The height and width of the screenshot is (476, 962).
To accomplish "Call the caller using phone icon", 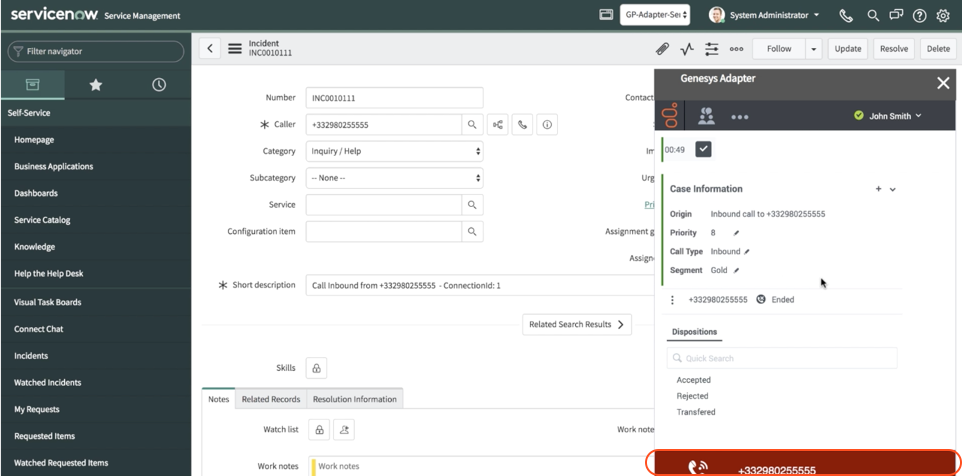I will point(522,125).
